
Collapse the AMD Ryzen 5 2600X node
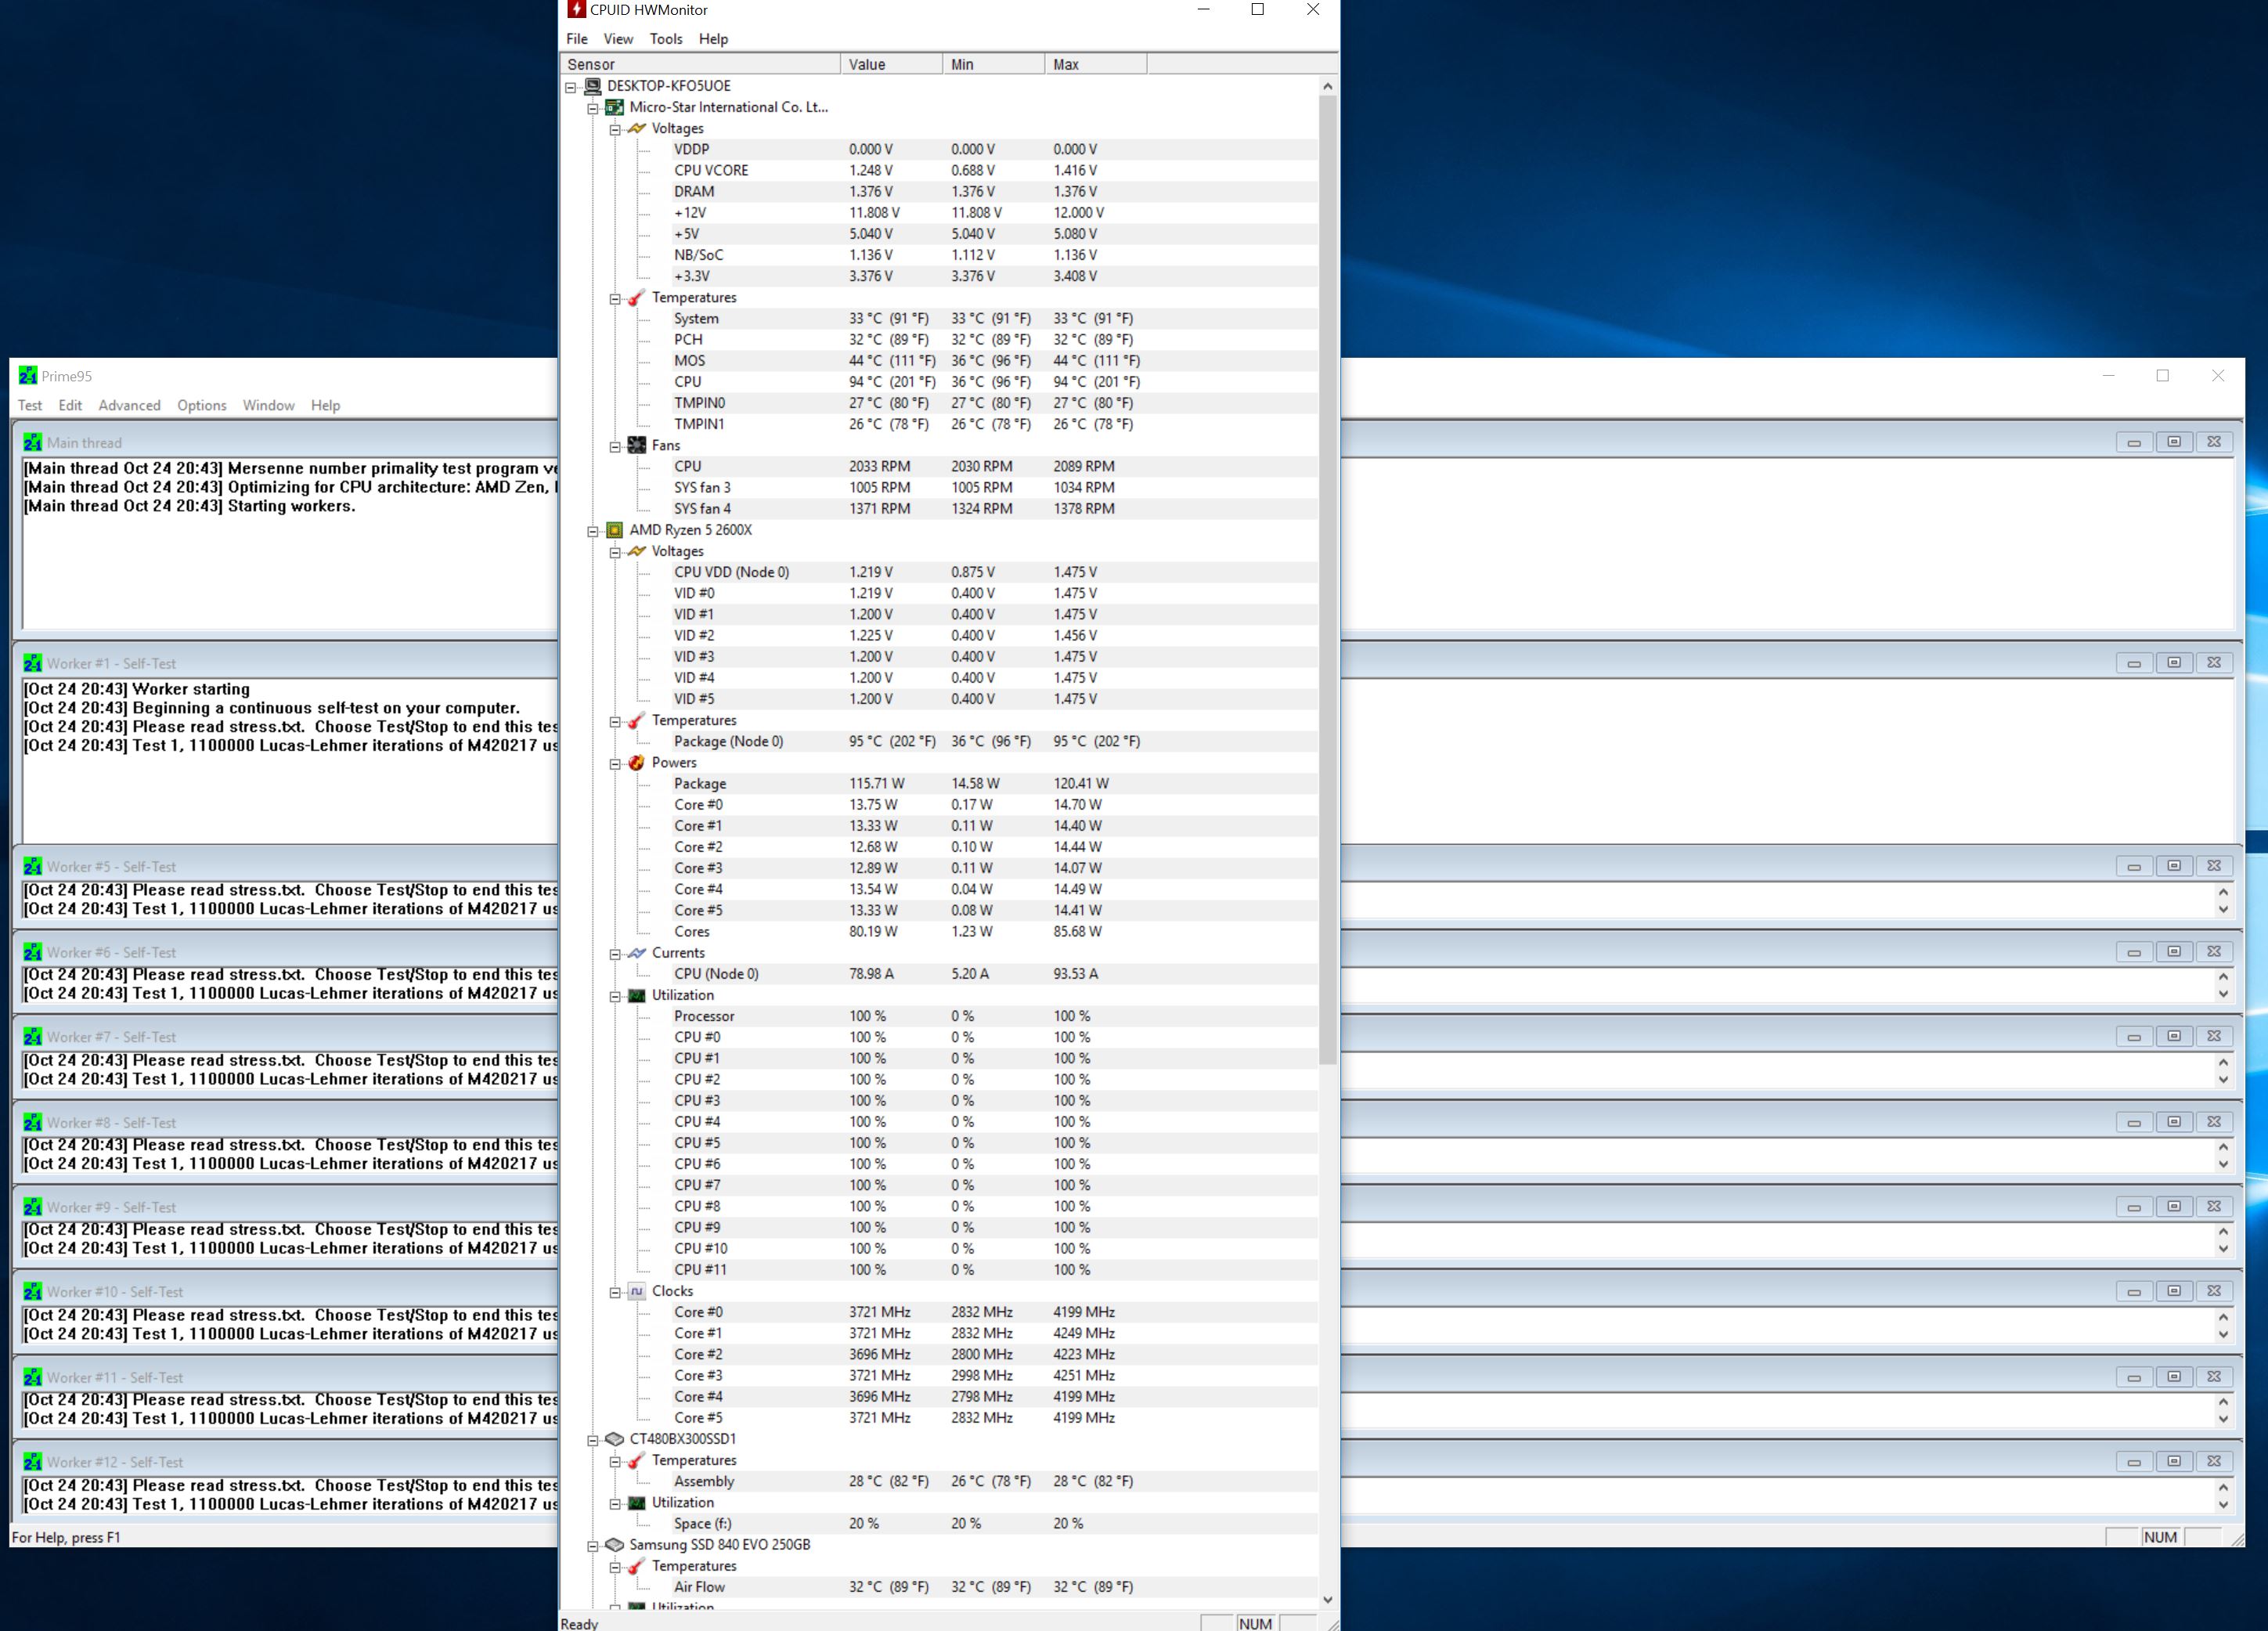[x=593, y=531]
